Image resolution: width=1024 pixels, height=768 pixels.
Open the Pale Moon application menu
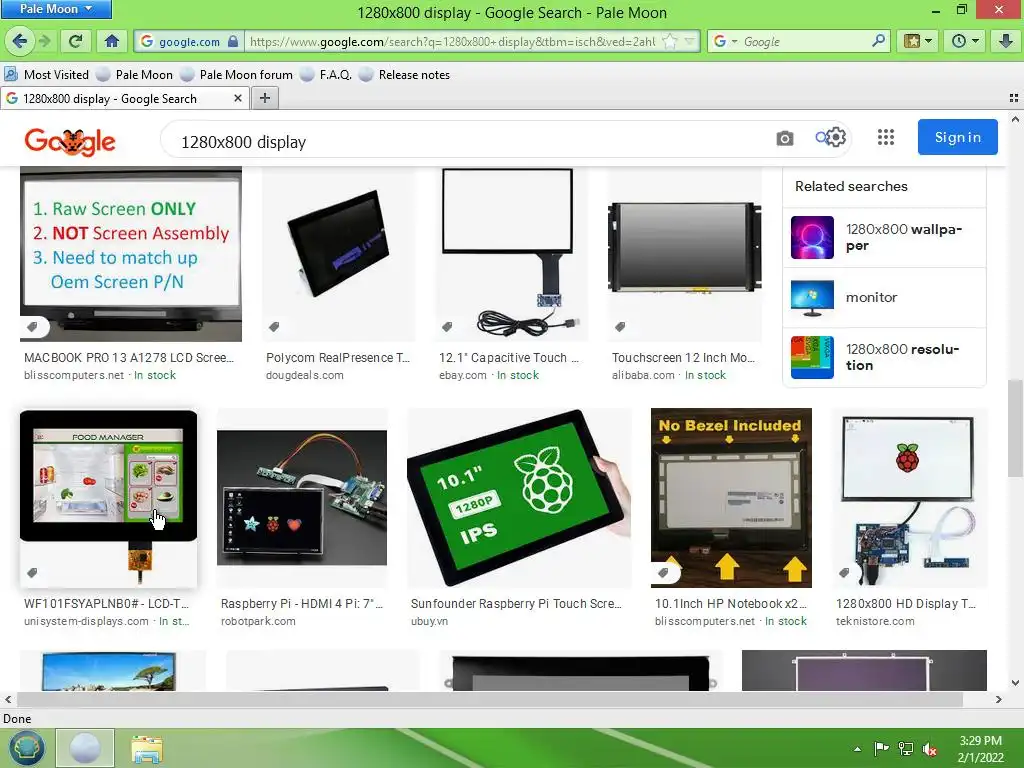coord(56,9)
